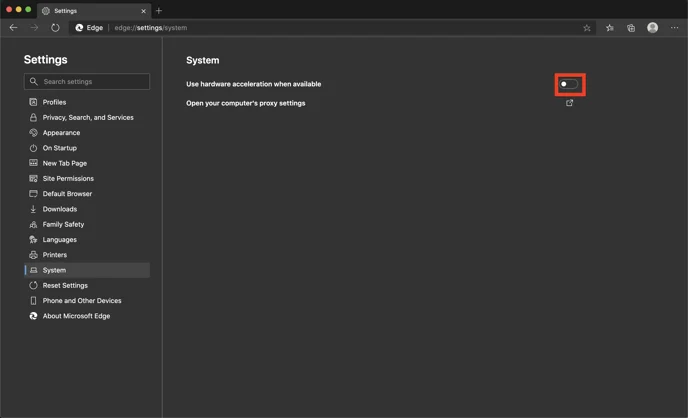Reload the page with refresh icon
This screenshot has height=418, width=688.
55,28
